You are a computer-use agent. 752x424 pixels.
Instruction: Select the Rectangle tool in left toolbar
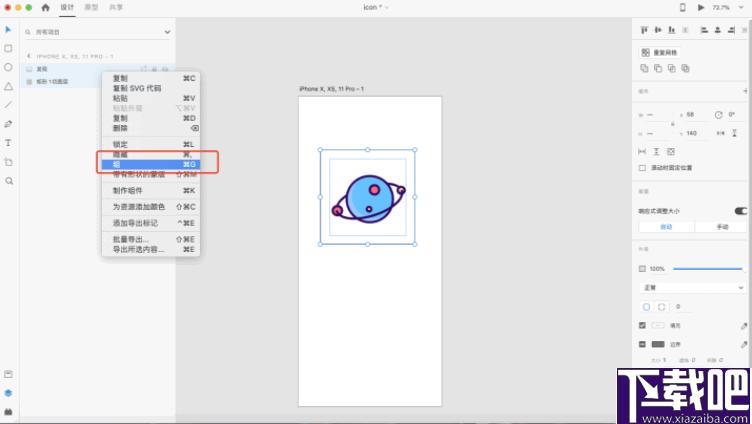(8, 48)
